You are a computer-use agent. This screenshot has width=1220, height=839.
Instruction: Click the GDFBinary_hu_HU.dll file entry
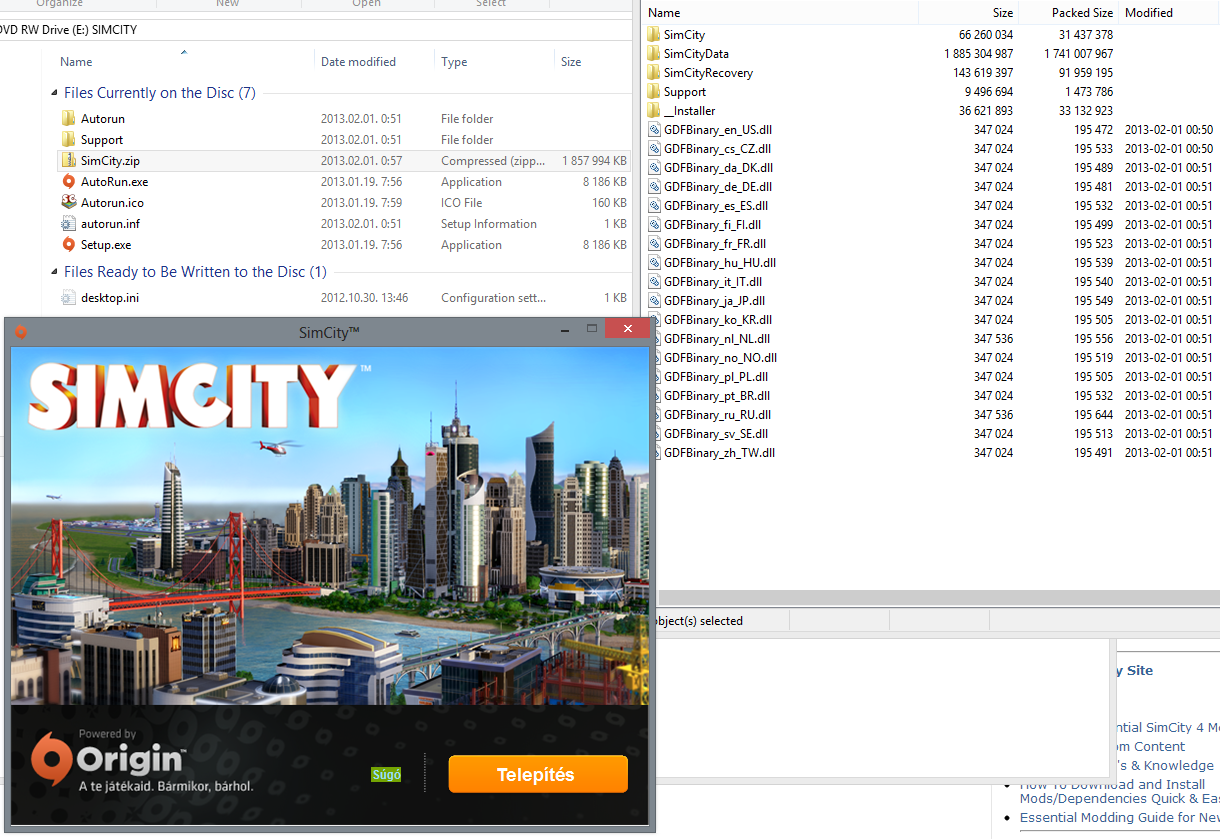click(719, 263)
